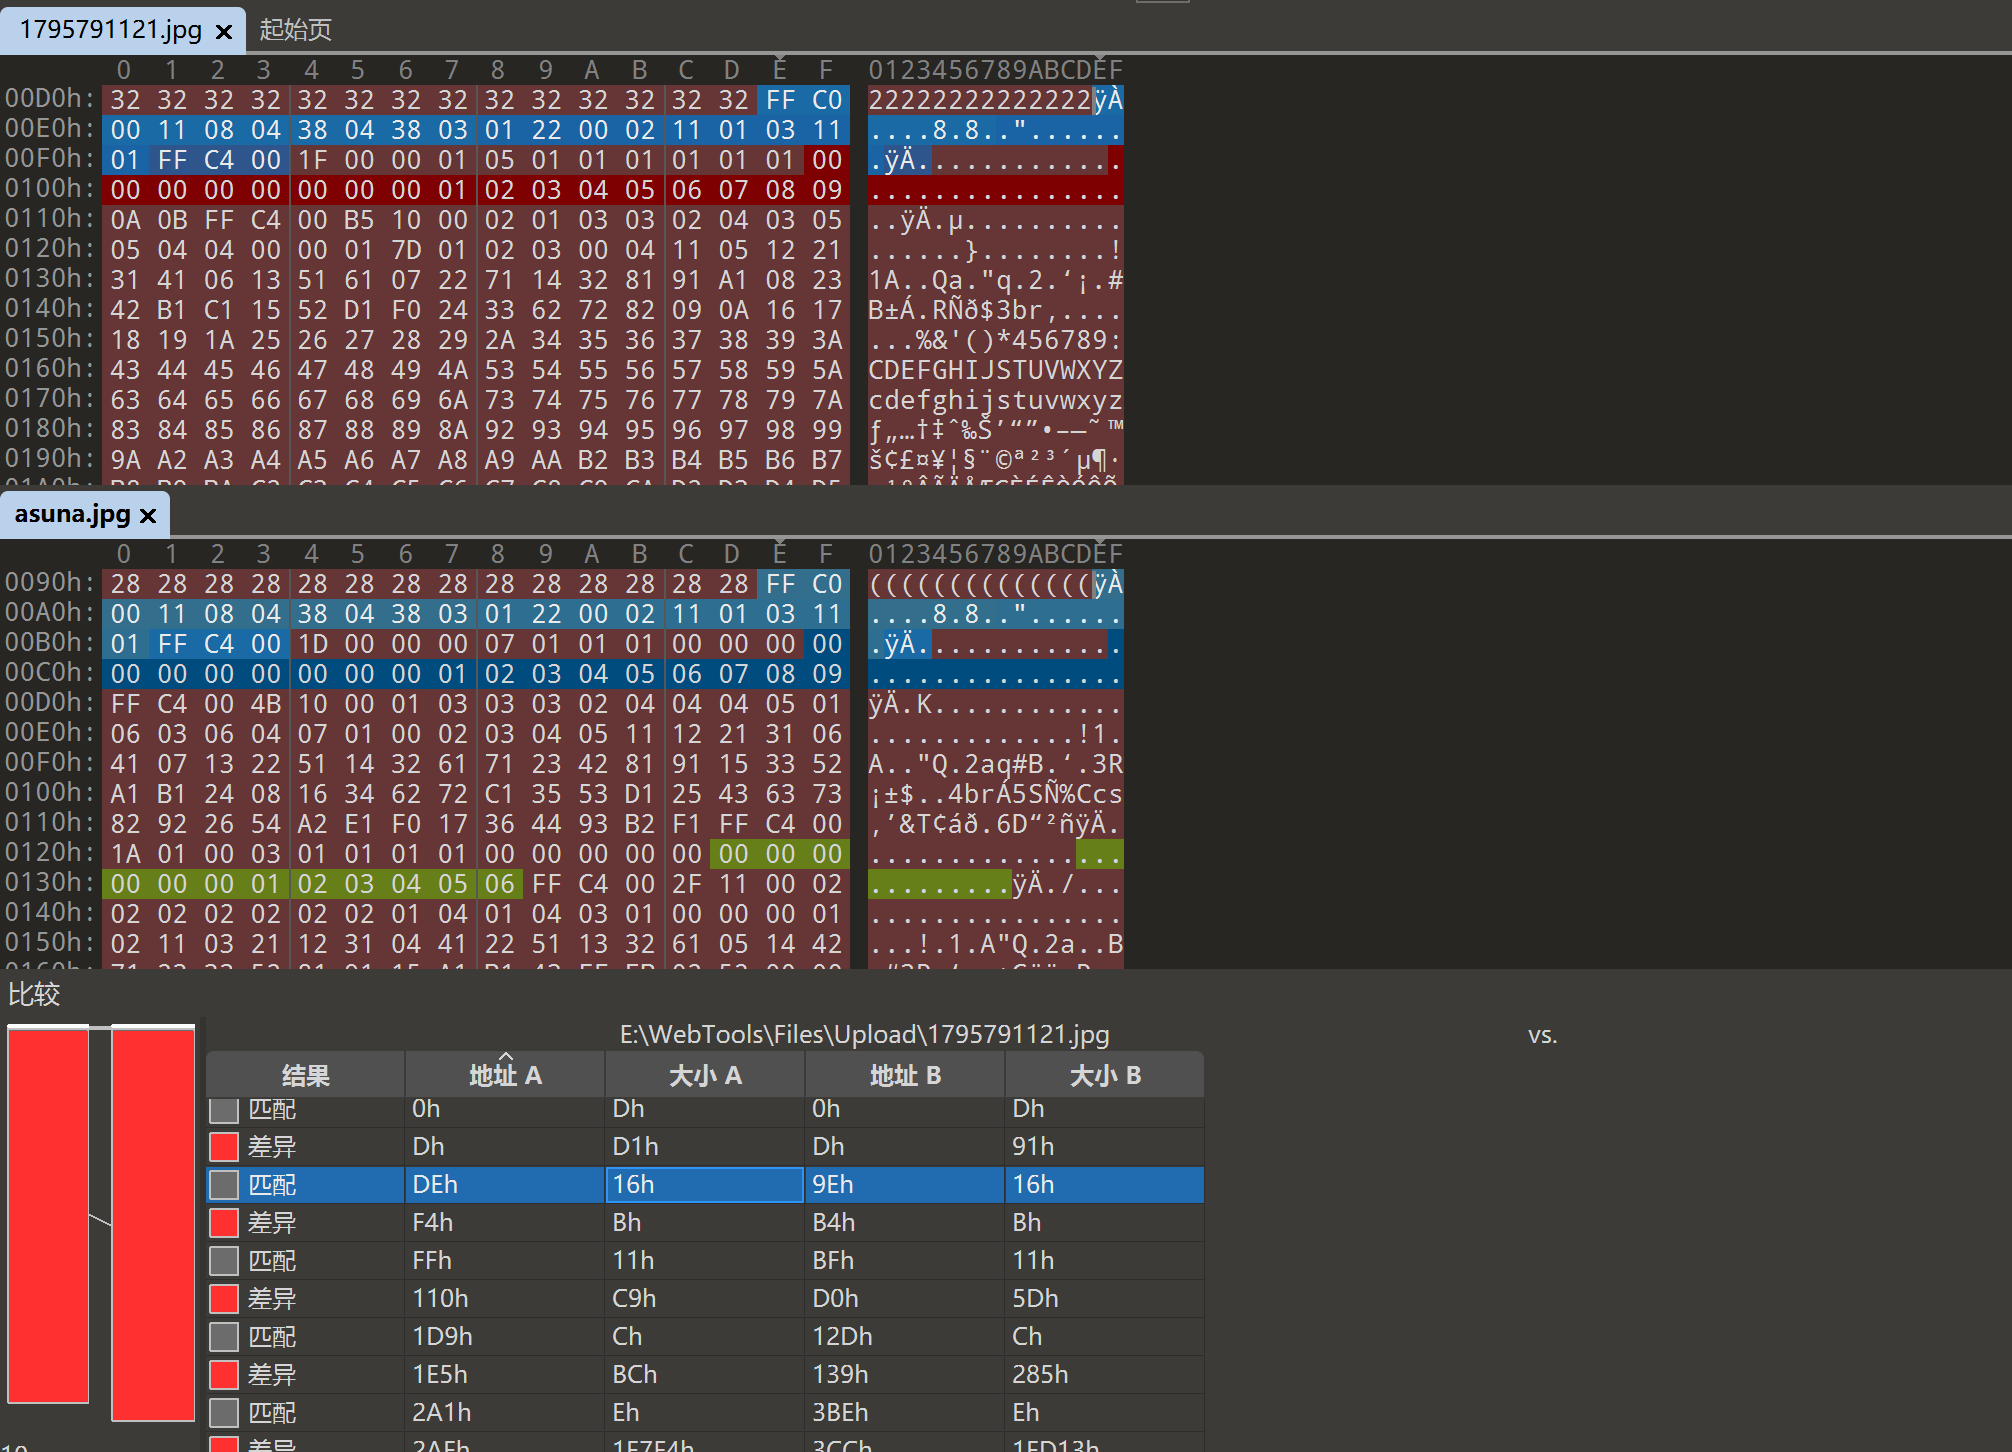Click the 1D byte in asuna.jpg 00B0h row
Viewport: 2012px width, 1452px height.
point(312,644)
